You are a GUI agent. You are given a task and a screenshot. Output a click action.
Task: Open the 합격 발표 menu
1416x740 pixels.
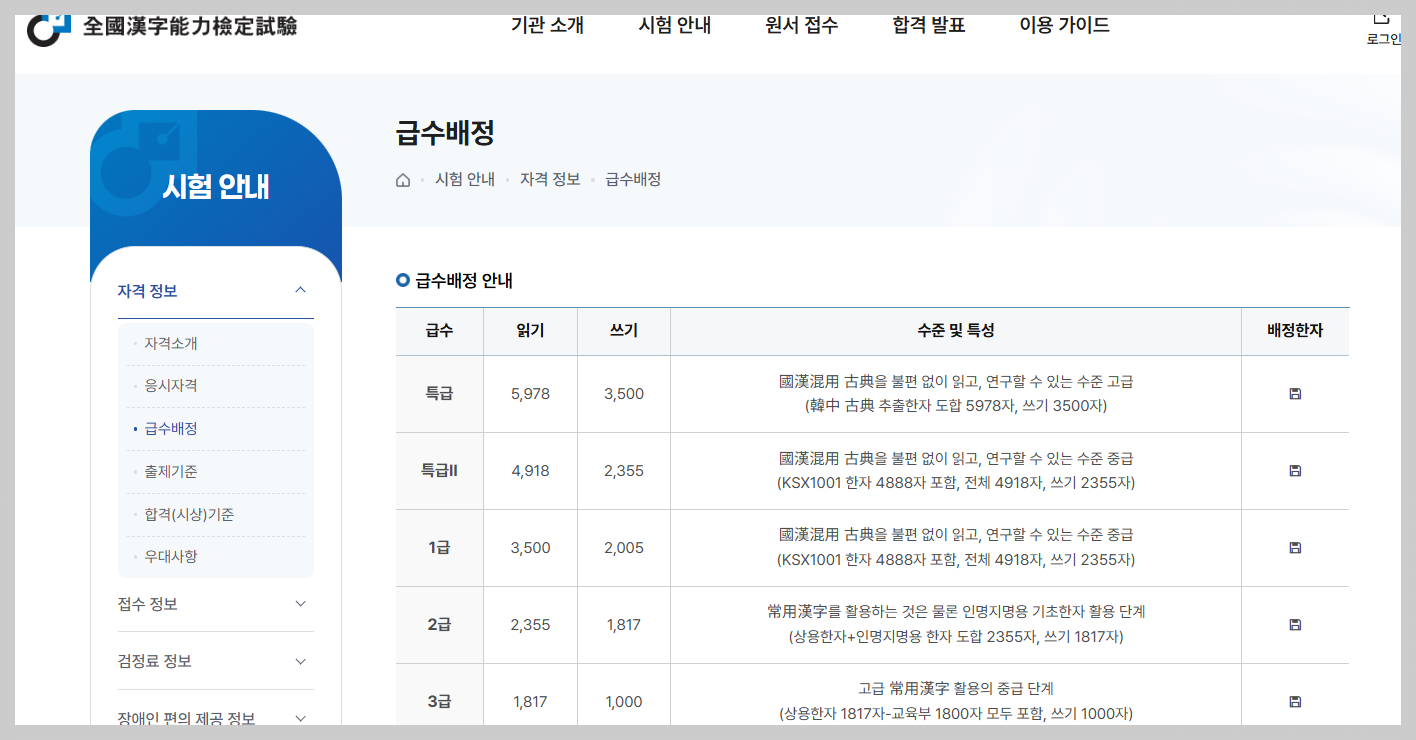(x=927, y=26)
